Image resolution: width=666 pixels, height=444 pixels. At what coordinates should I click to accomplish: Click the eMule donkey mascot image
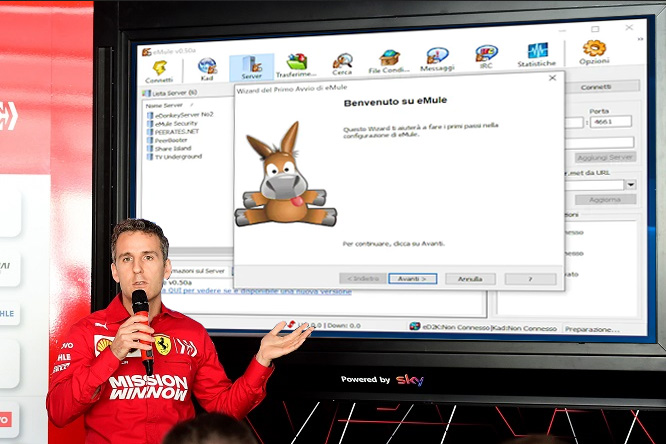click(285, 175)
